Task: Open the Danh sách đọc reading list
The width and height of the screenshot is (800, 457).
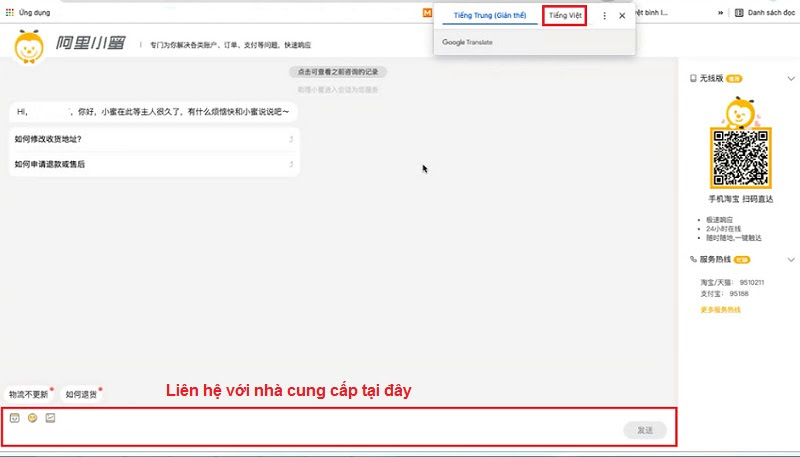Action: (x=765, y=13)
